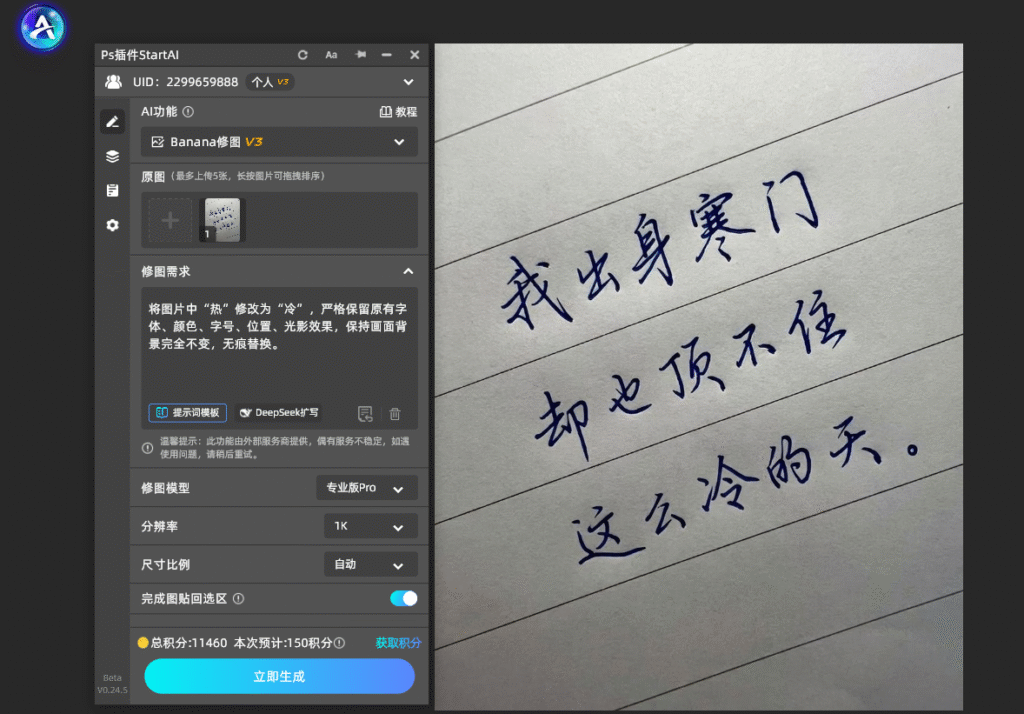Click info icon next to 完成图贴回选区

click(x=238, y=598)
